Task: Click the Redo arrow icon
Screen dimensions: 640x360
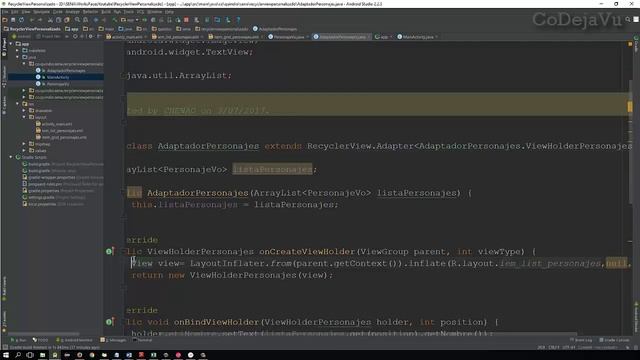Action: pos(40,20)
